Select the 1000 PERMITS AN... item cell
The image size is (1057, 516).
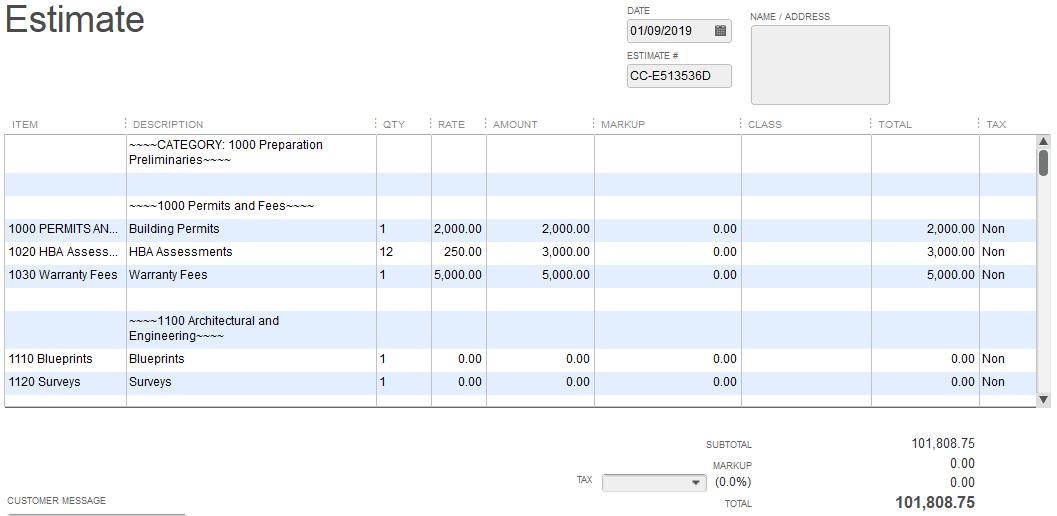pos(65,229)
